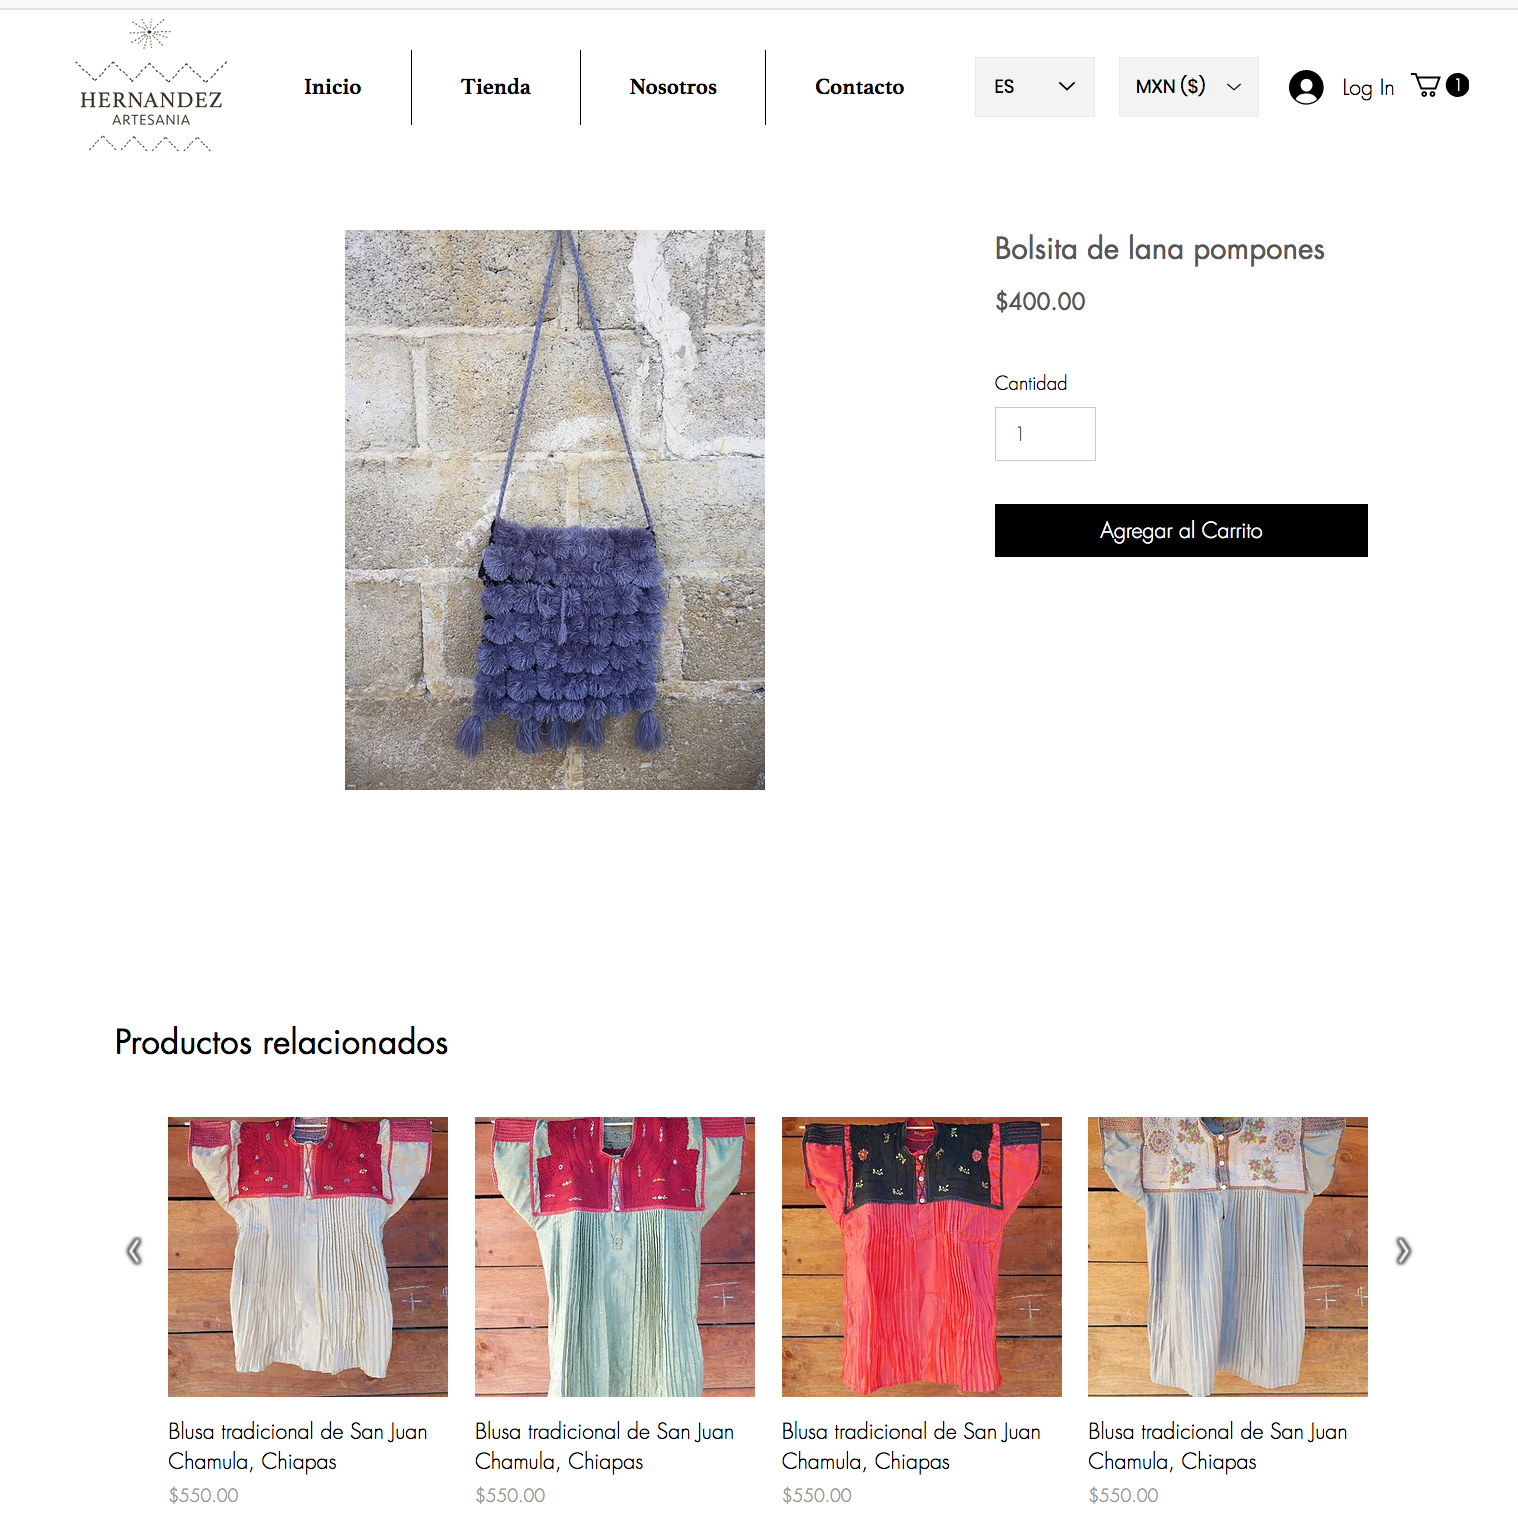The height and width of the screenshot is (1526, 1518).
Task: Click the user avatar icon
Action: coord(1306,87)
